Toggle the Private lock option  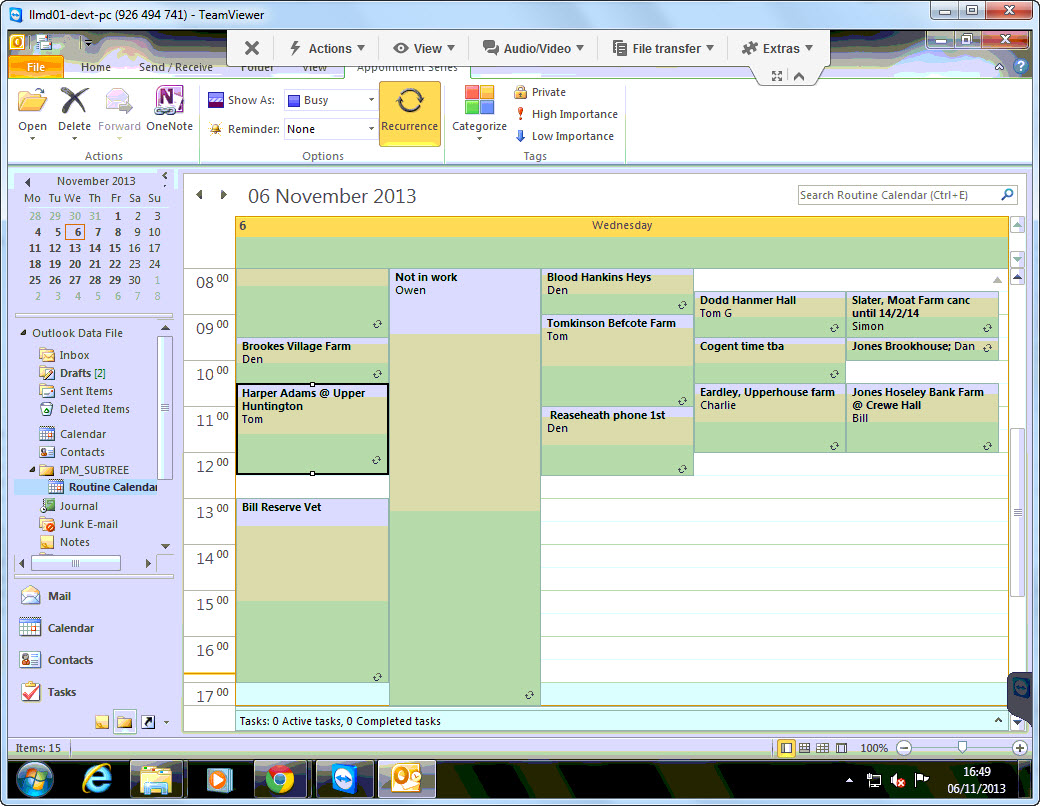(x=540, y=92)
